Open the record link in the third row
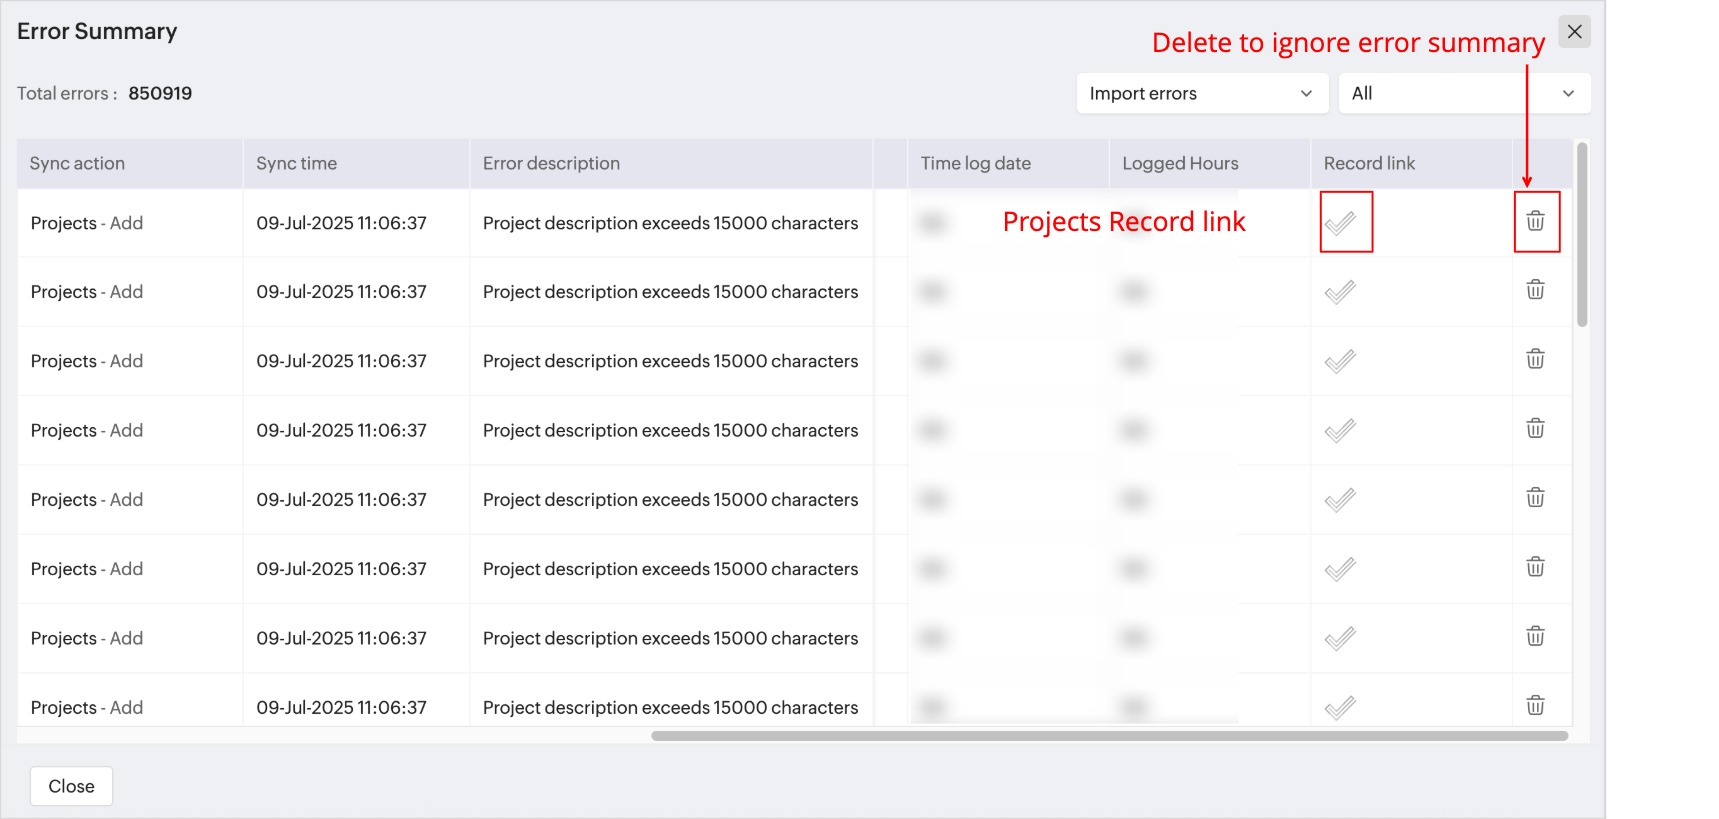 coord(1340,361)
